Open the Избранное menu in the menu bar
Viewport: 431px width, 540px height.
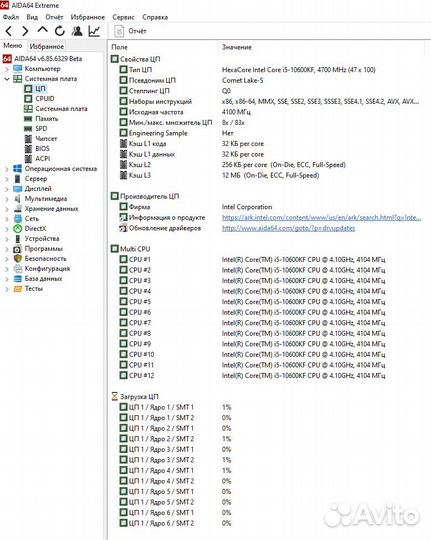point(88,17)
